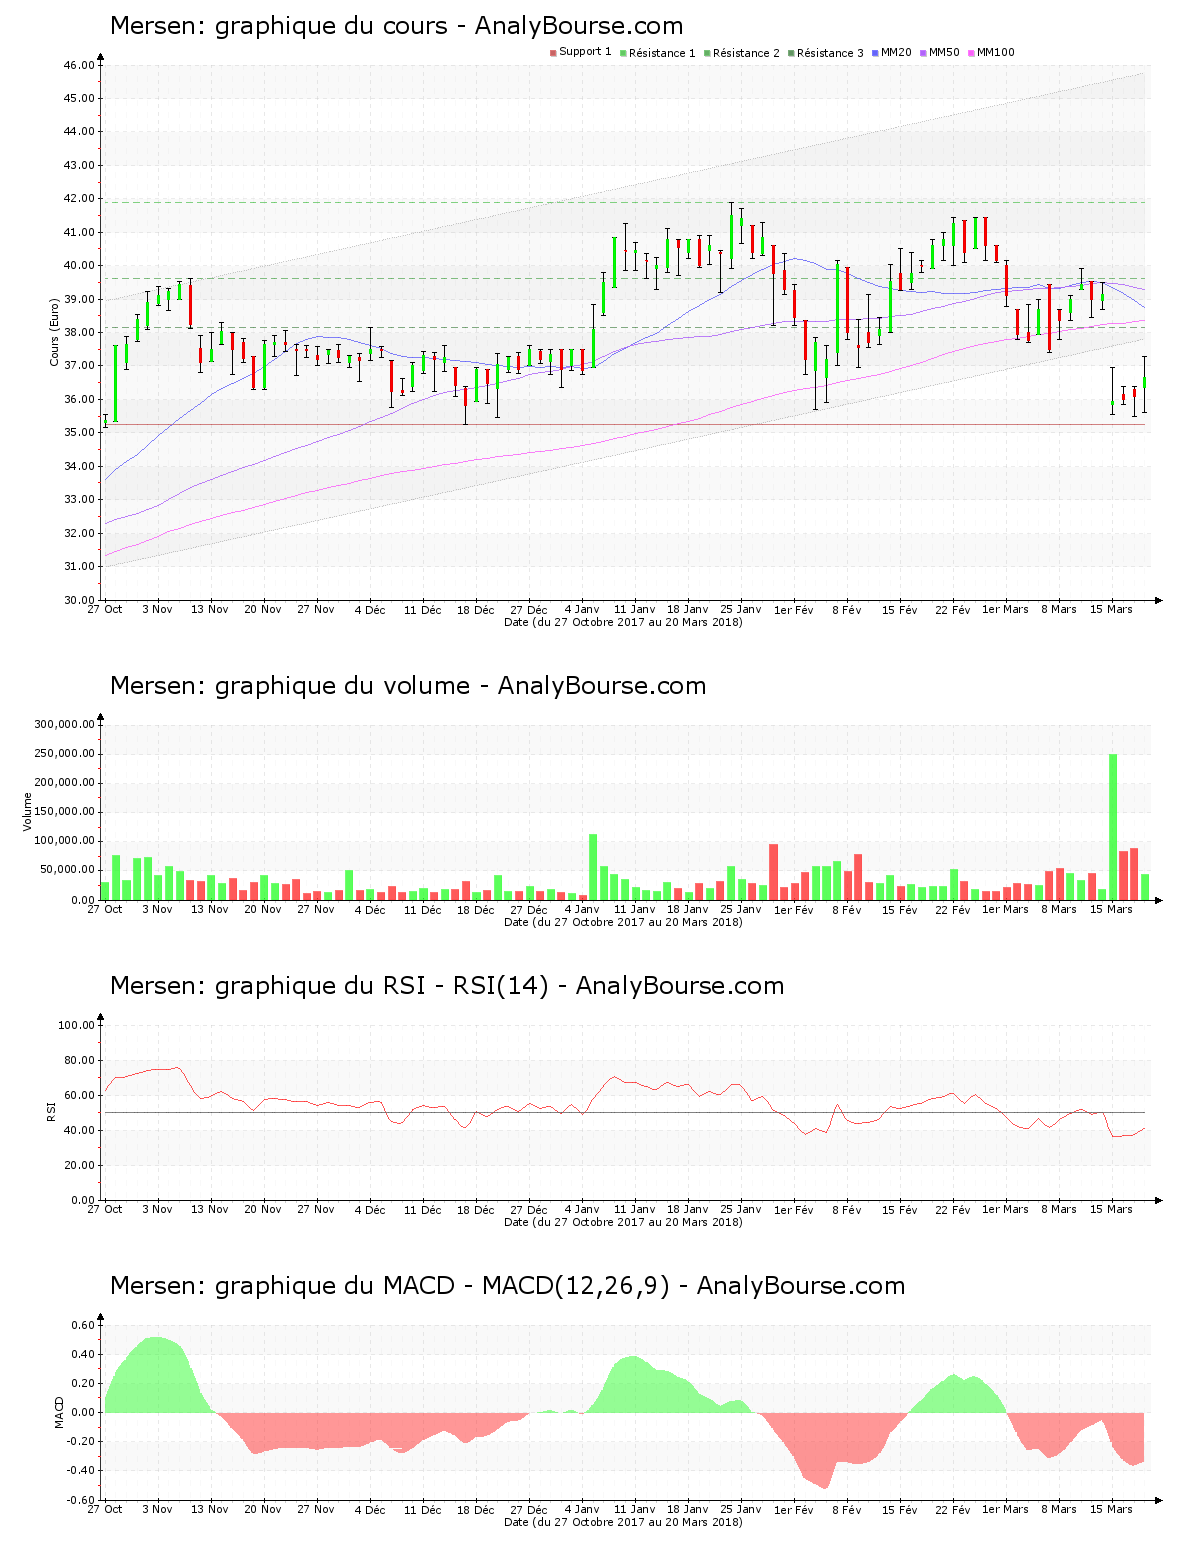This screenshot has width=1200, height=1550.
Task: Click the 'RSI' y-axis label
Action: tap(51, 1112)
